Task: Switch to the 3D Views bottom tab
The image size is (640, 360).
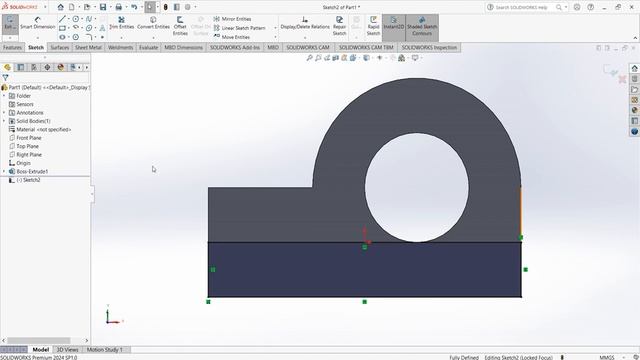Action: tap(67, 350)
